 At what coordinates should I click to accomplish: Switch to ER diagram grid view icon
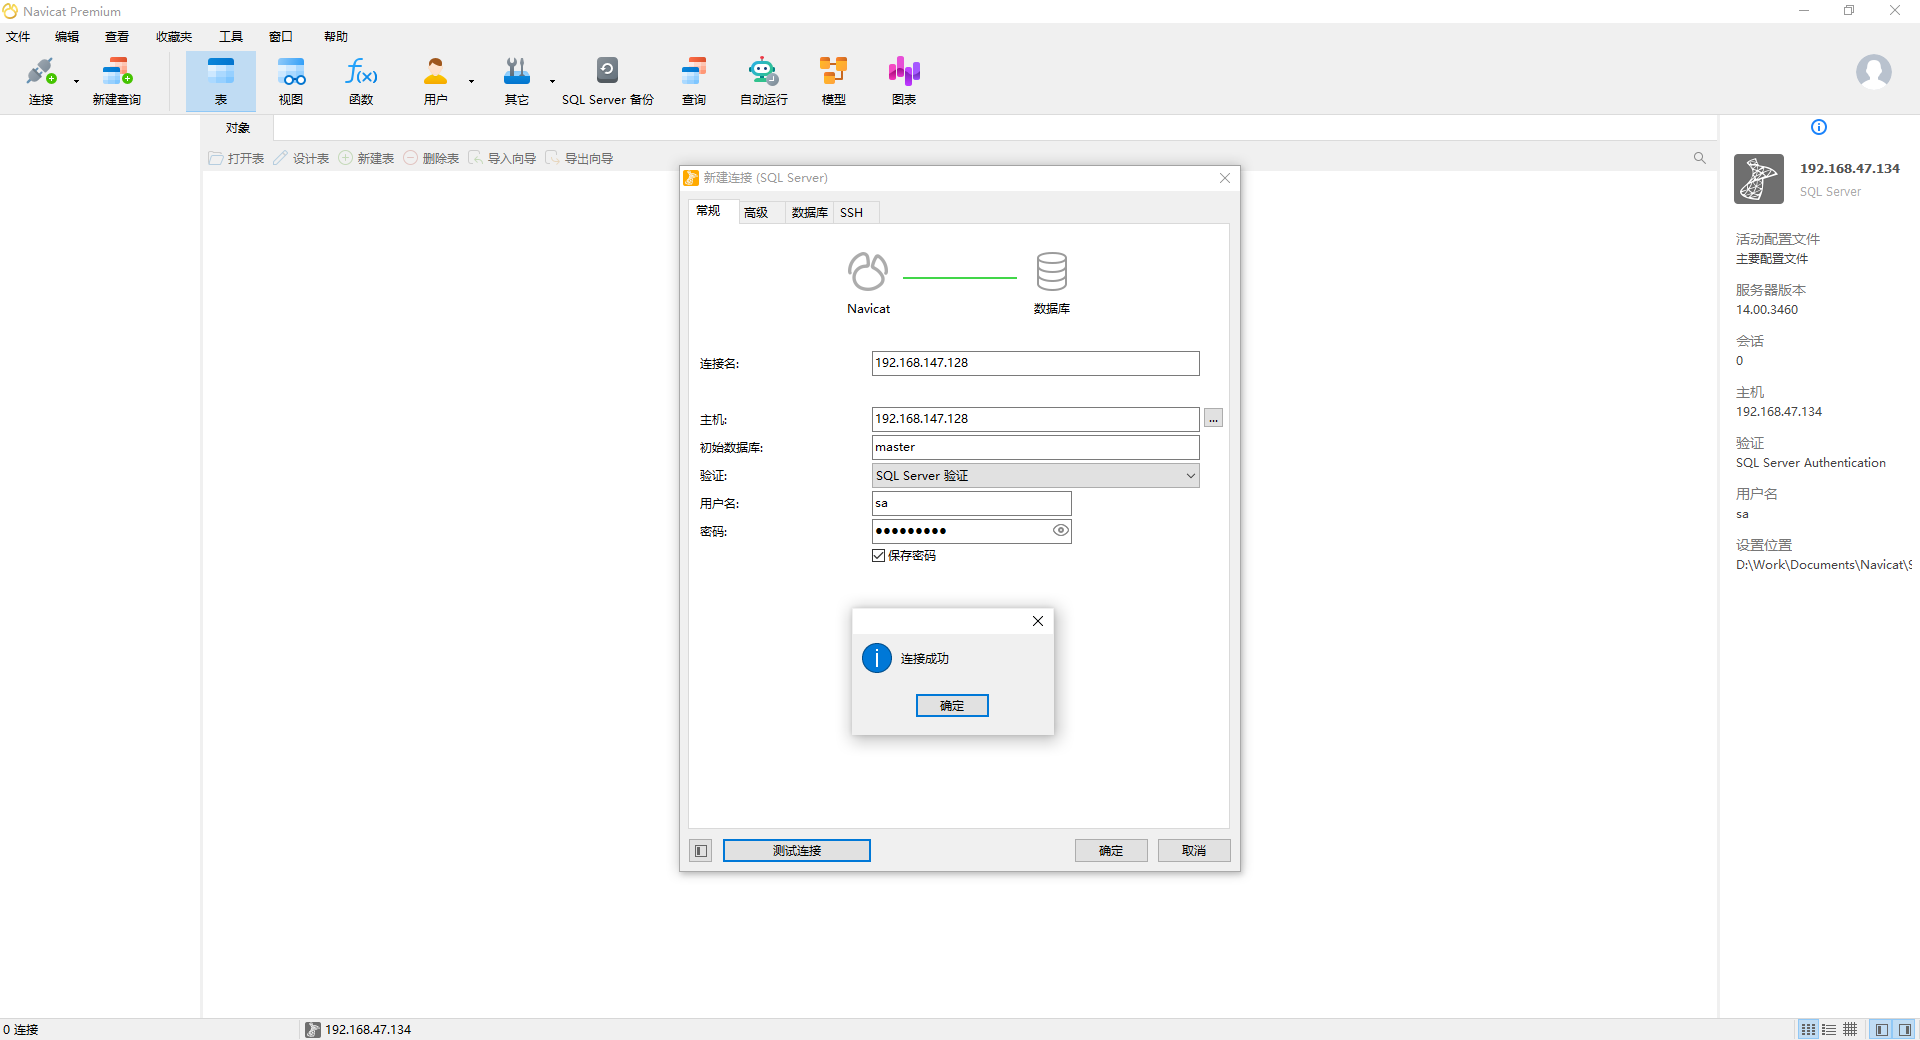[1850, 1029]
